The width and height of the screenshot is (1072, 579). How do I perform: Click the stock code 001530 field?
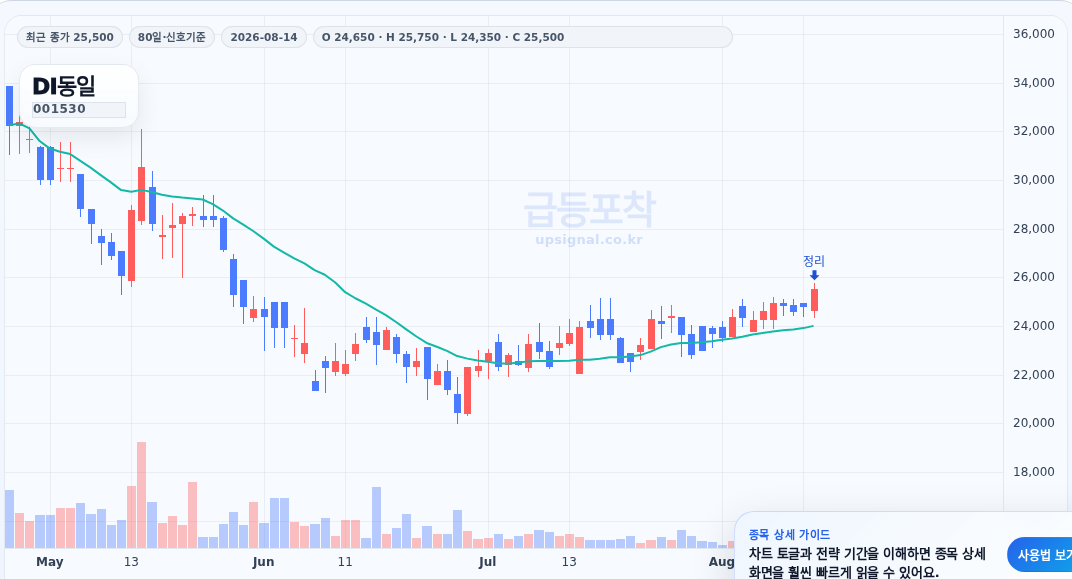pos(79,109)
